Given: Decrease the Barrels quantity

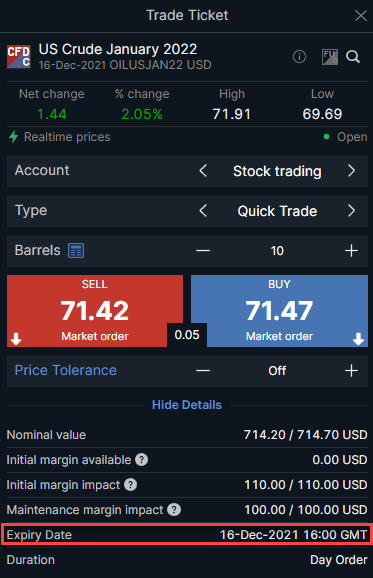Looking at the screenshot, I should pos(203,251).
